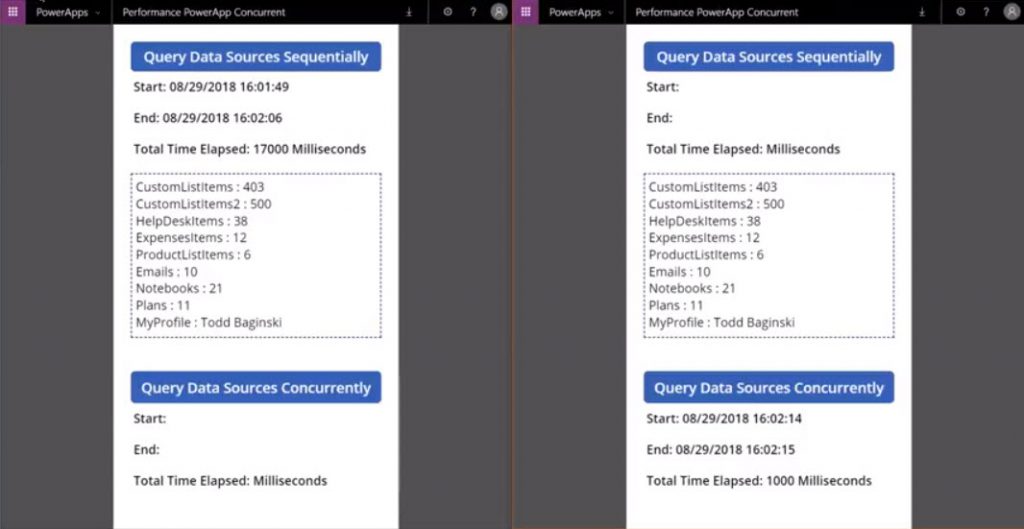The height and width of the screenshot is (529, 1024).
Task: Click download icon in right window header
Action: 922,12
